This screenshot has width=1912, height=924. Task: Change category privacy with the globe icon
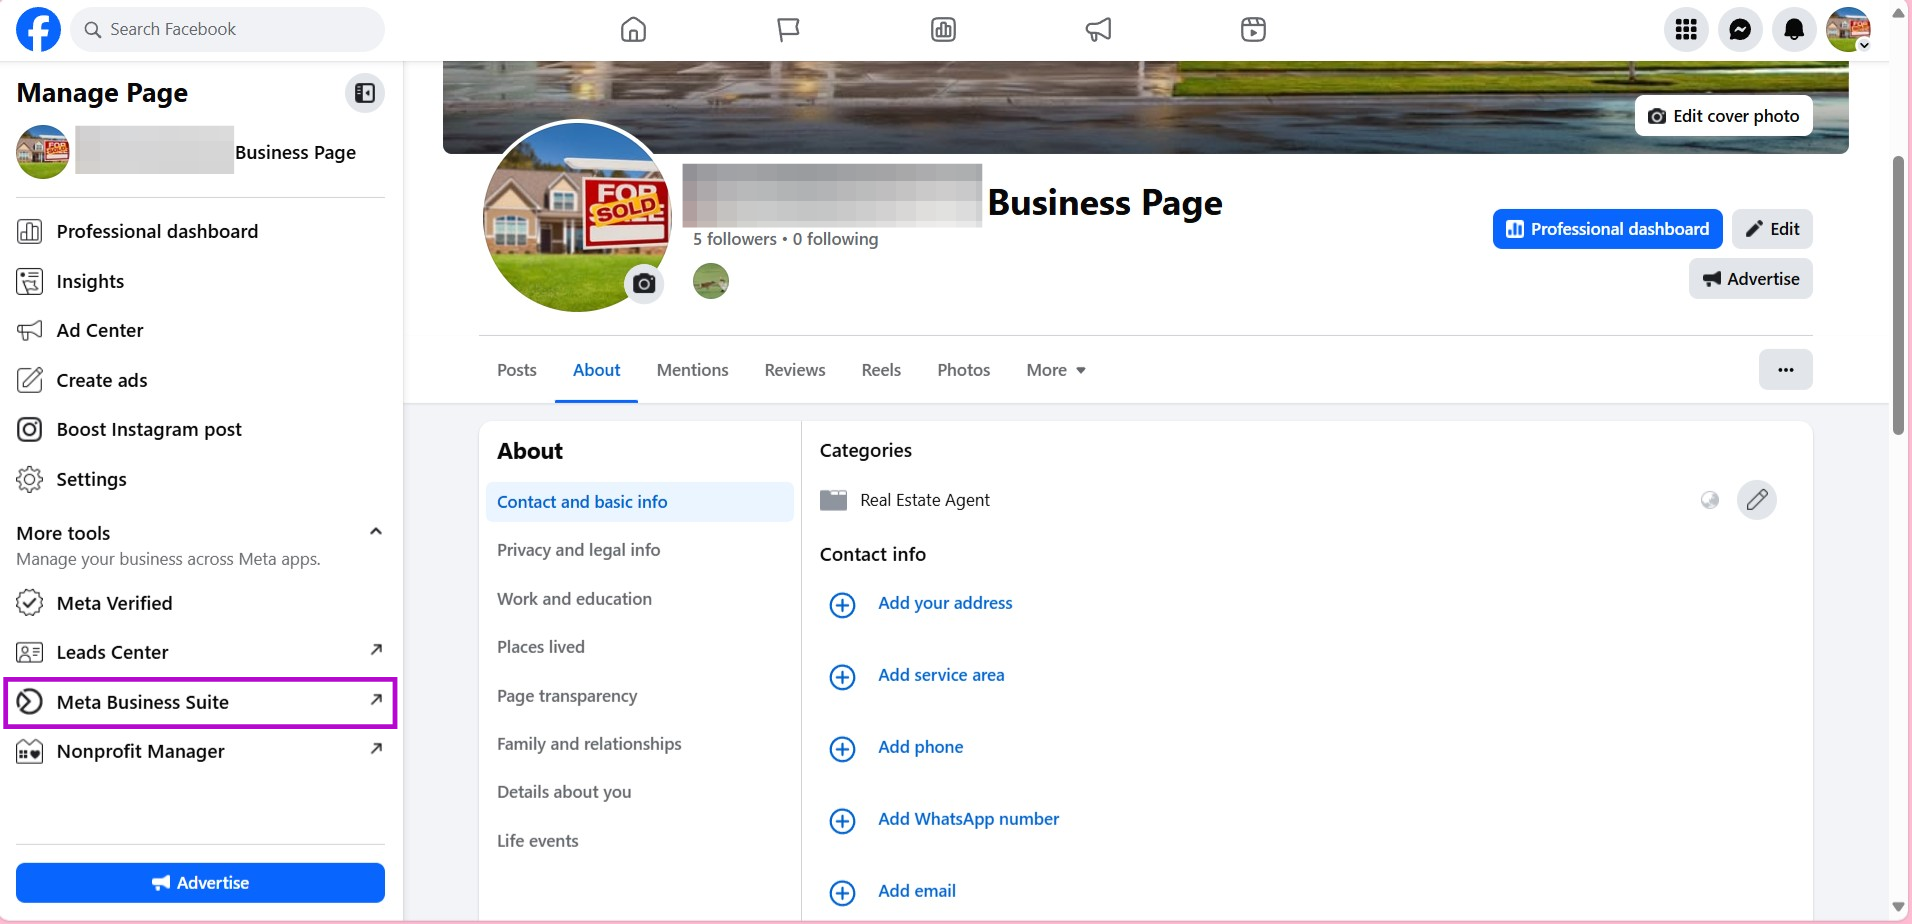click(1710, 500)
